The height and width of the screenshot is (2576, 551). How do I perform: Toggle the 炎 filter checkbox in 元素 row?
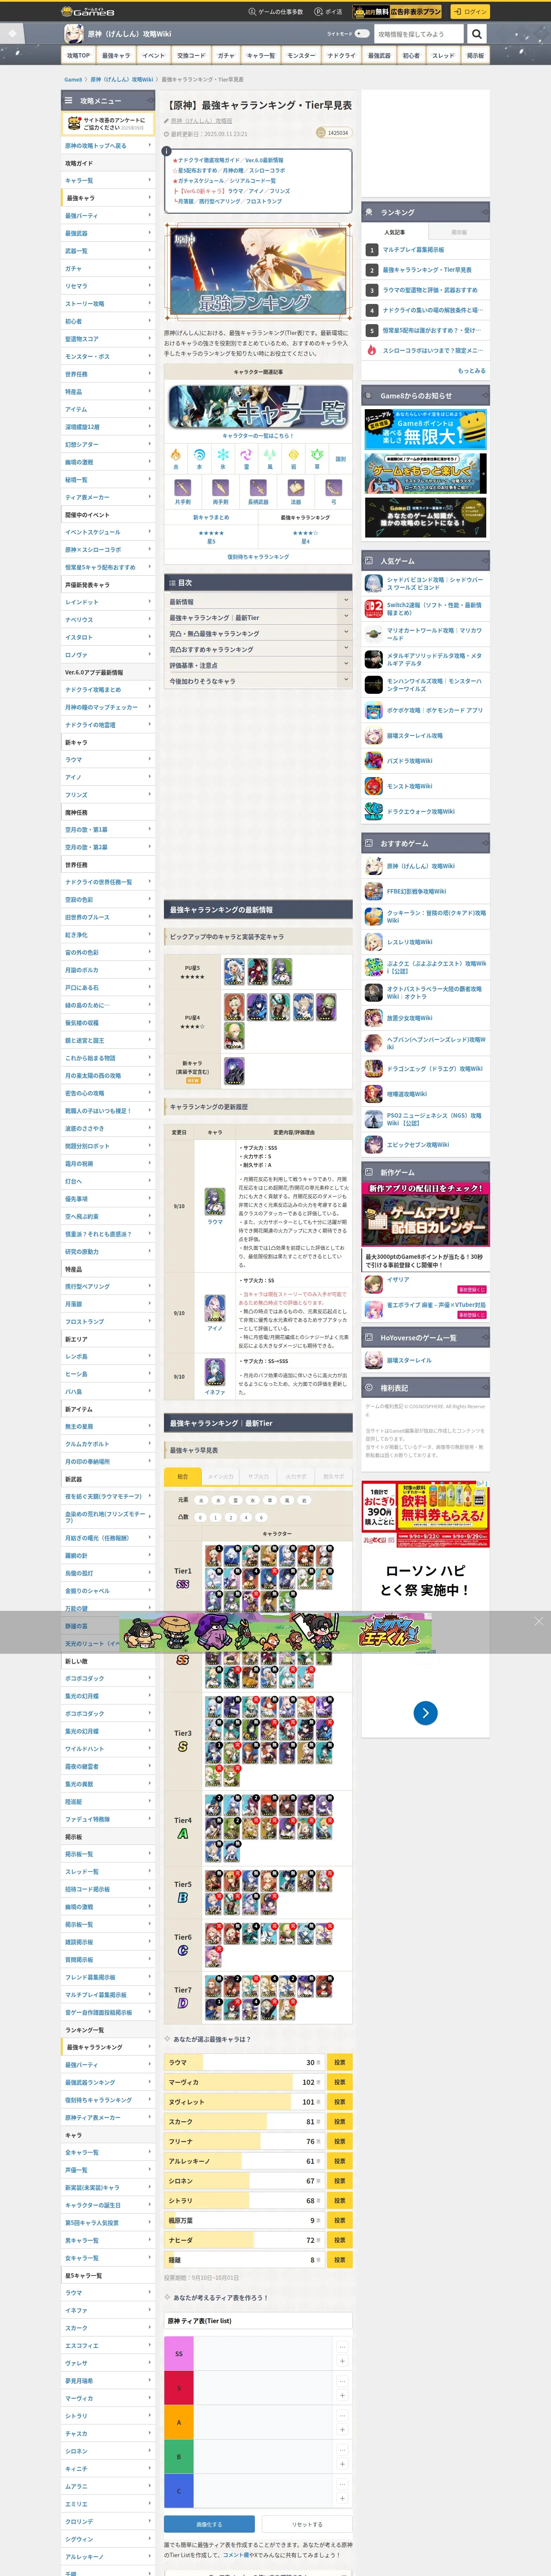201,1500
